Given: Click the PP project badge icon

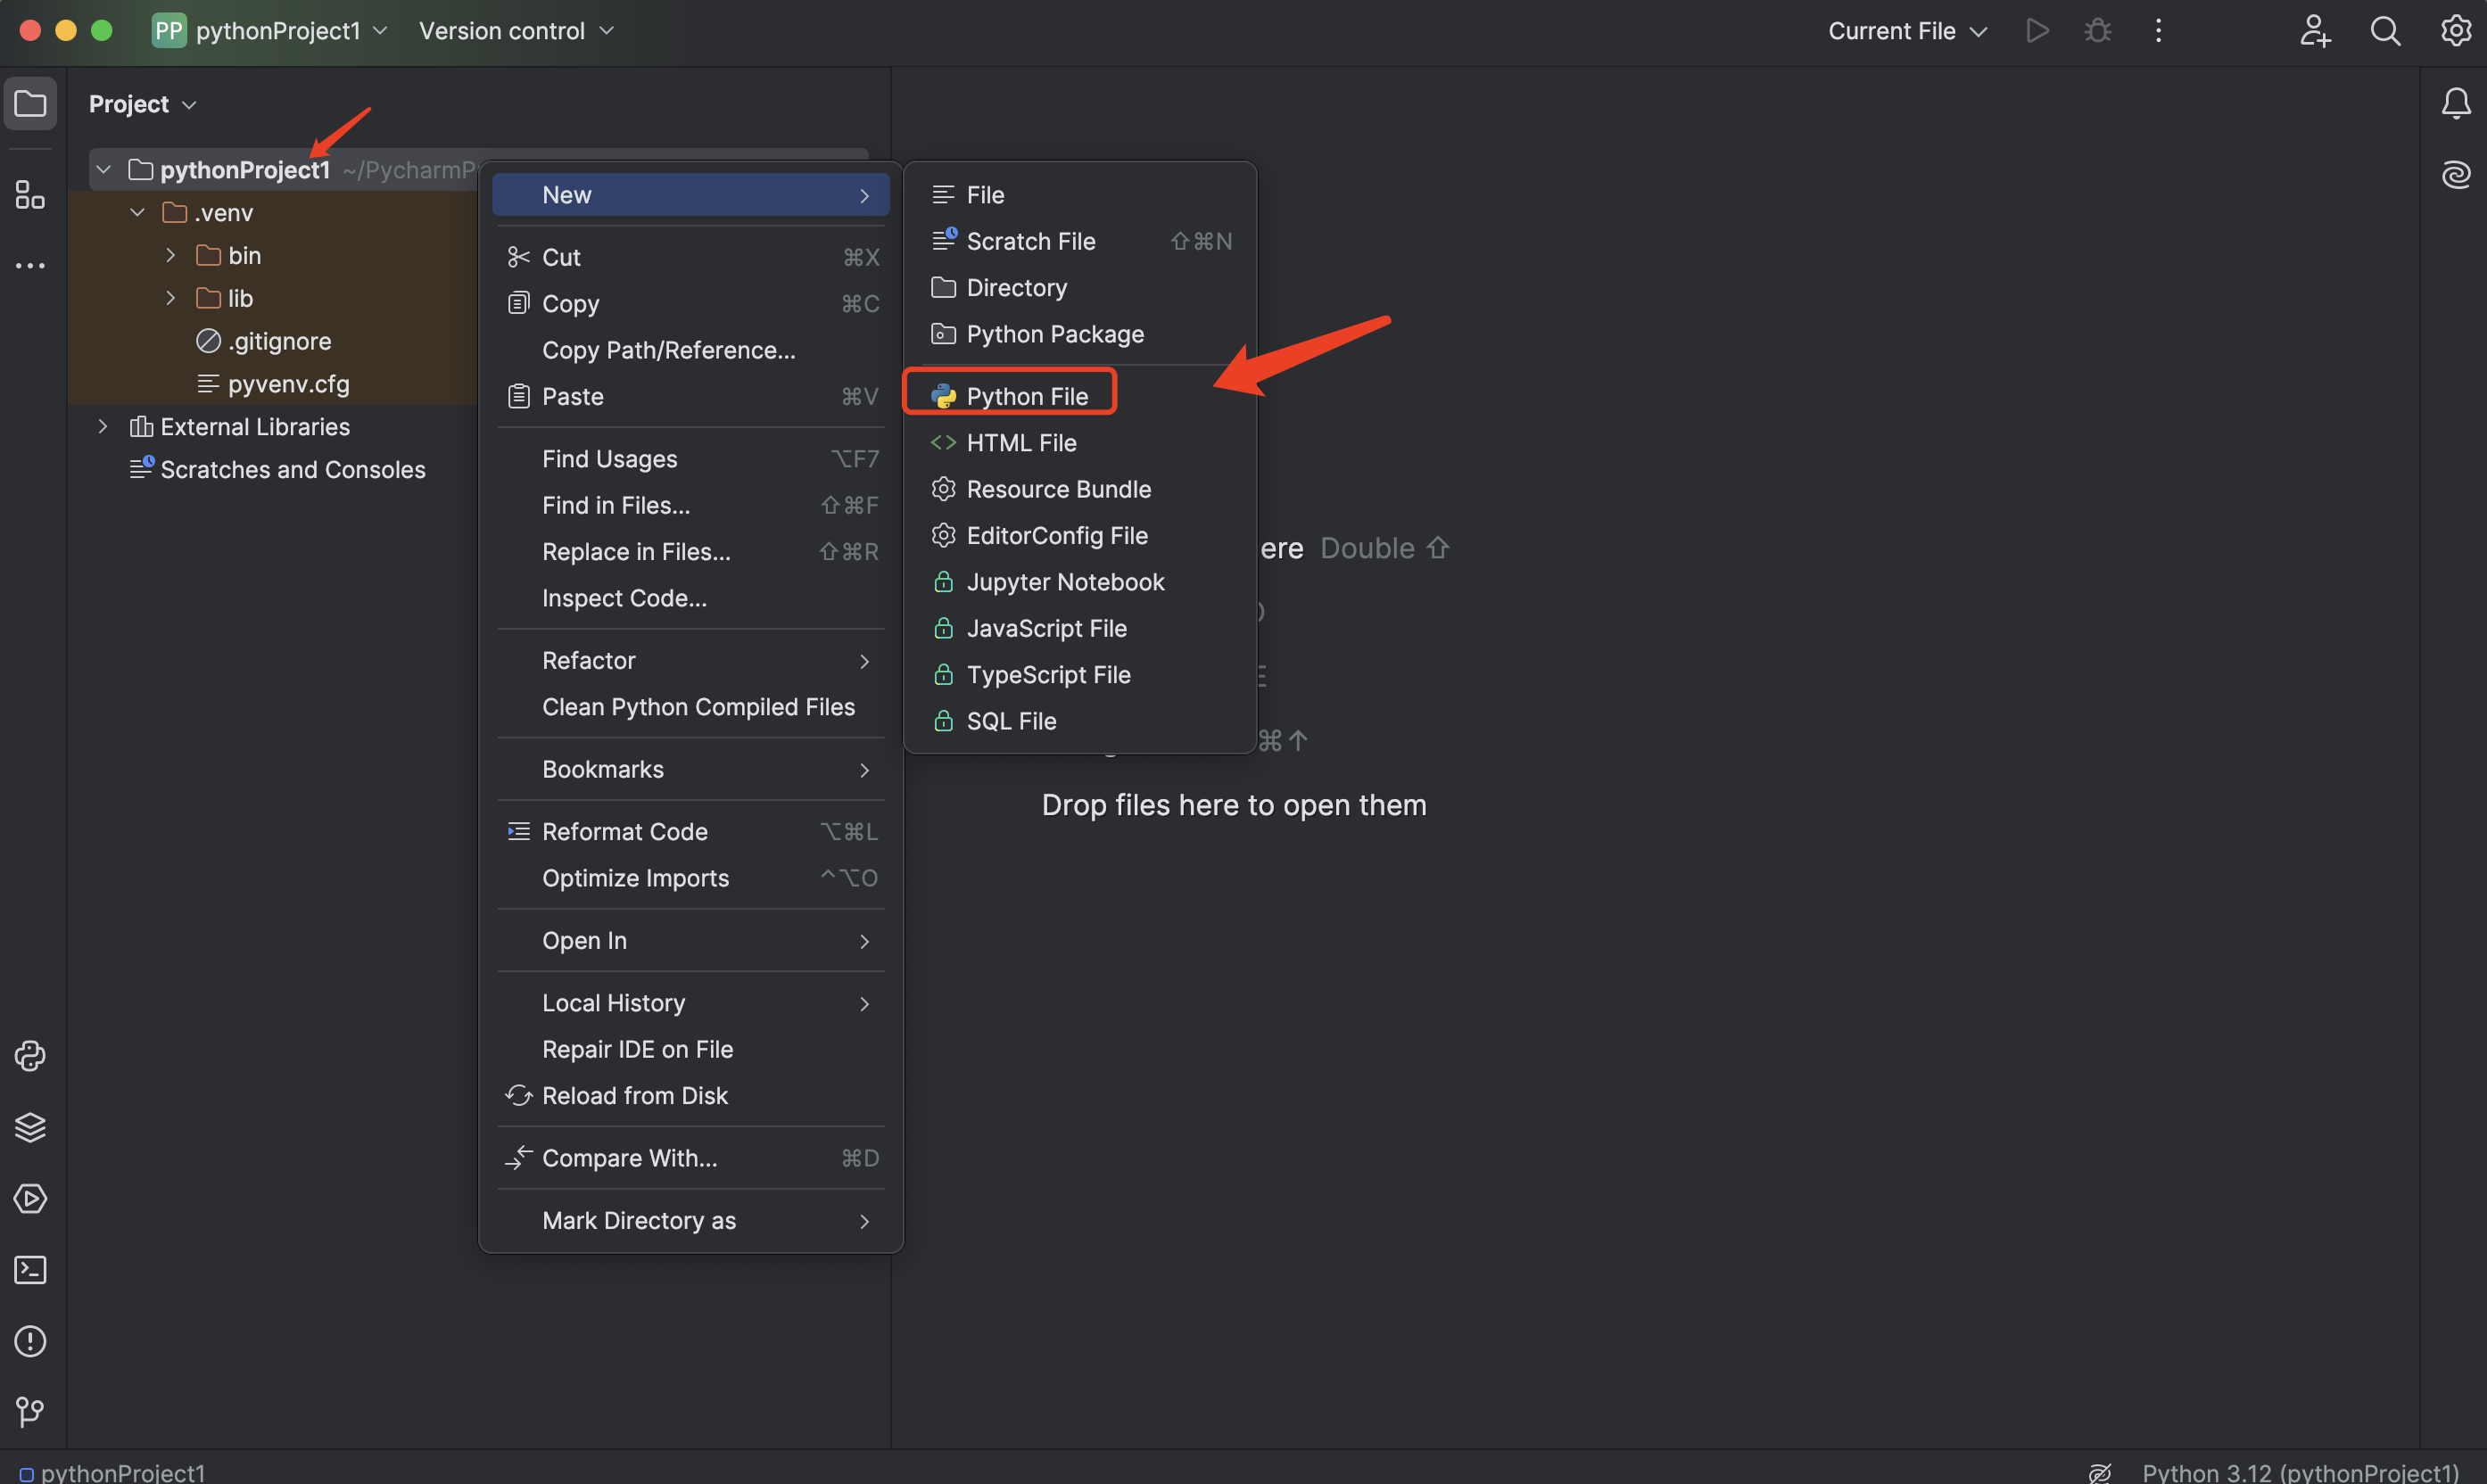Looking at the screenshot, I should coord(169,31).
